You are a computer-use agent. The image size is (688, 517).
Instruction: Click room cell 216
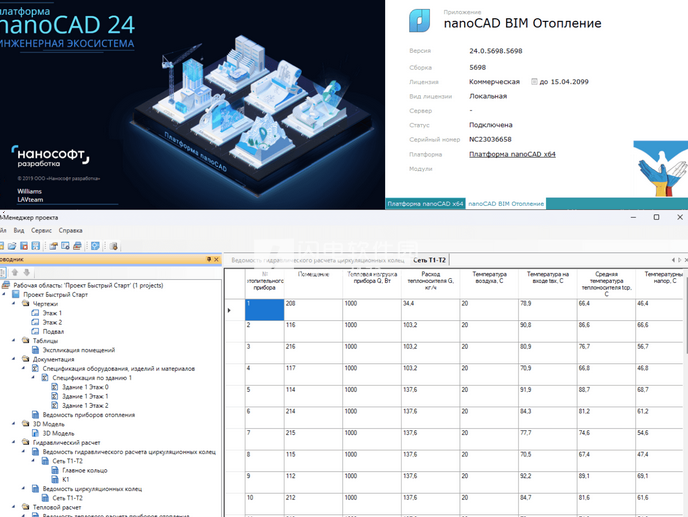(313, 353)
